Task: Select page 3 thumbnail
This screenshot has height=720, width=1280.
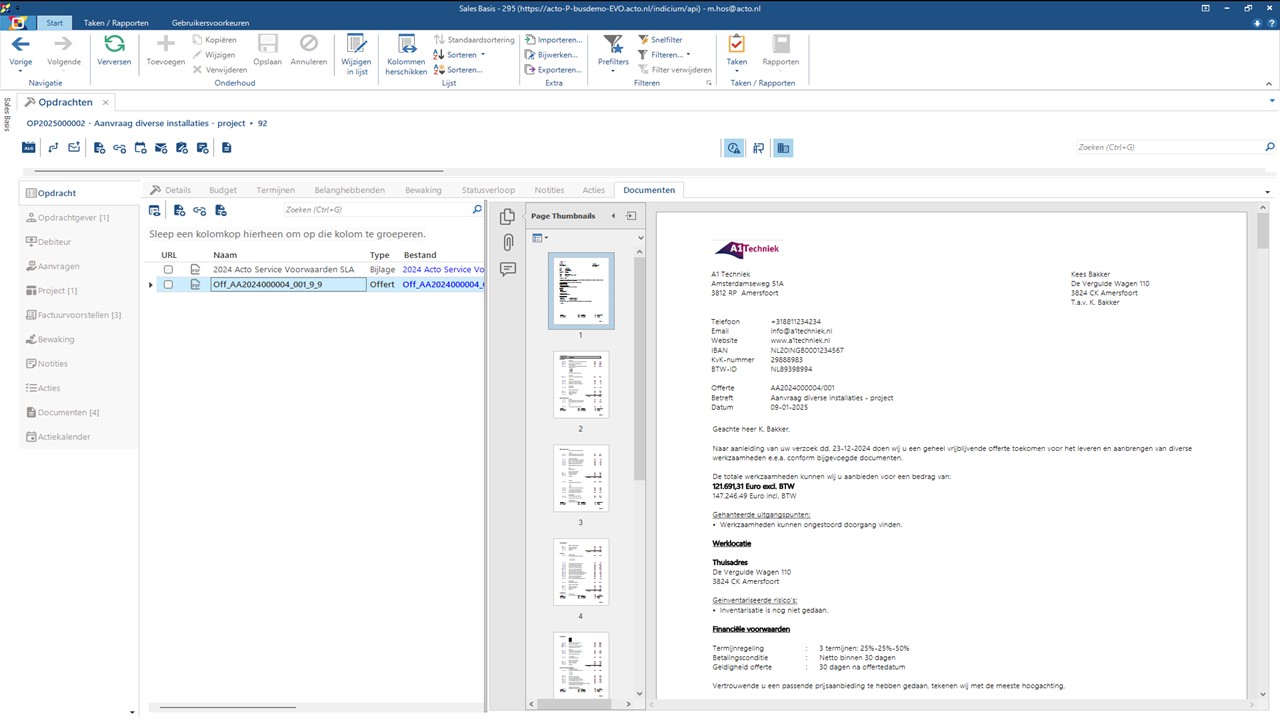Action: coord(580,478)
